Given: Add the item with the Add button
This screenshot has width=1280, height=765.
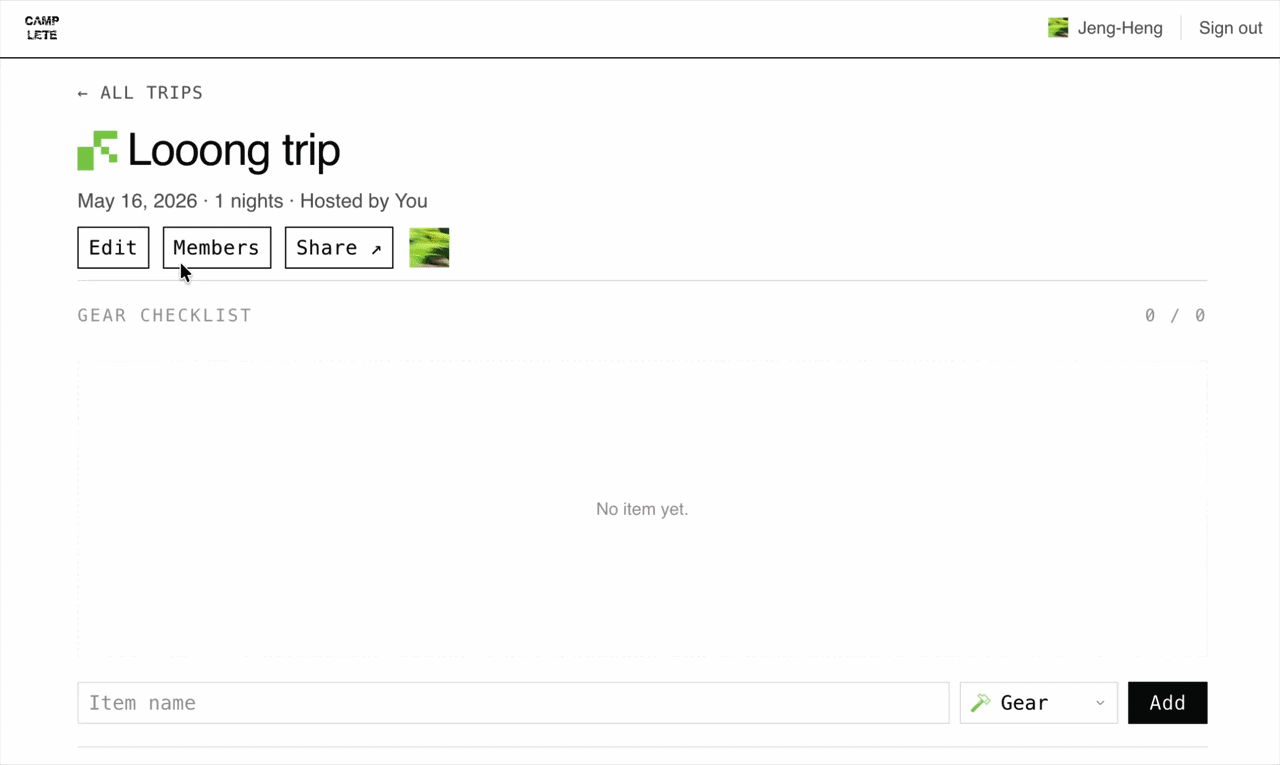Looking at the screenshot, I should pyautogui.click(x=1167, y=703).
